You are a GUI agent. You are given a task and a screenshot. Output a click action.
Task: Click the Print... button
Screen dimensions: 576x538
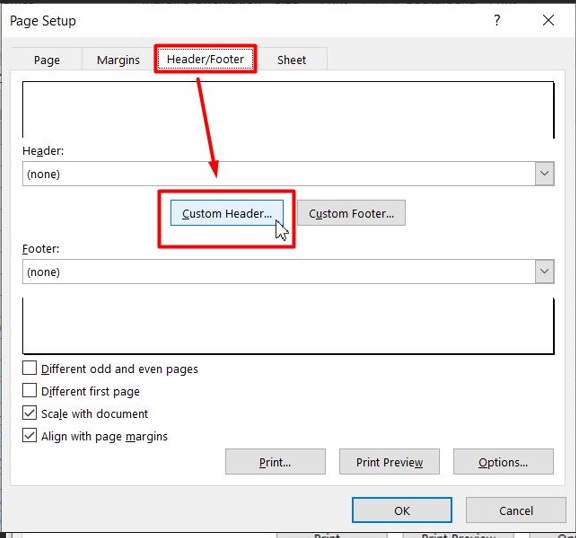point(275,462)
